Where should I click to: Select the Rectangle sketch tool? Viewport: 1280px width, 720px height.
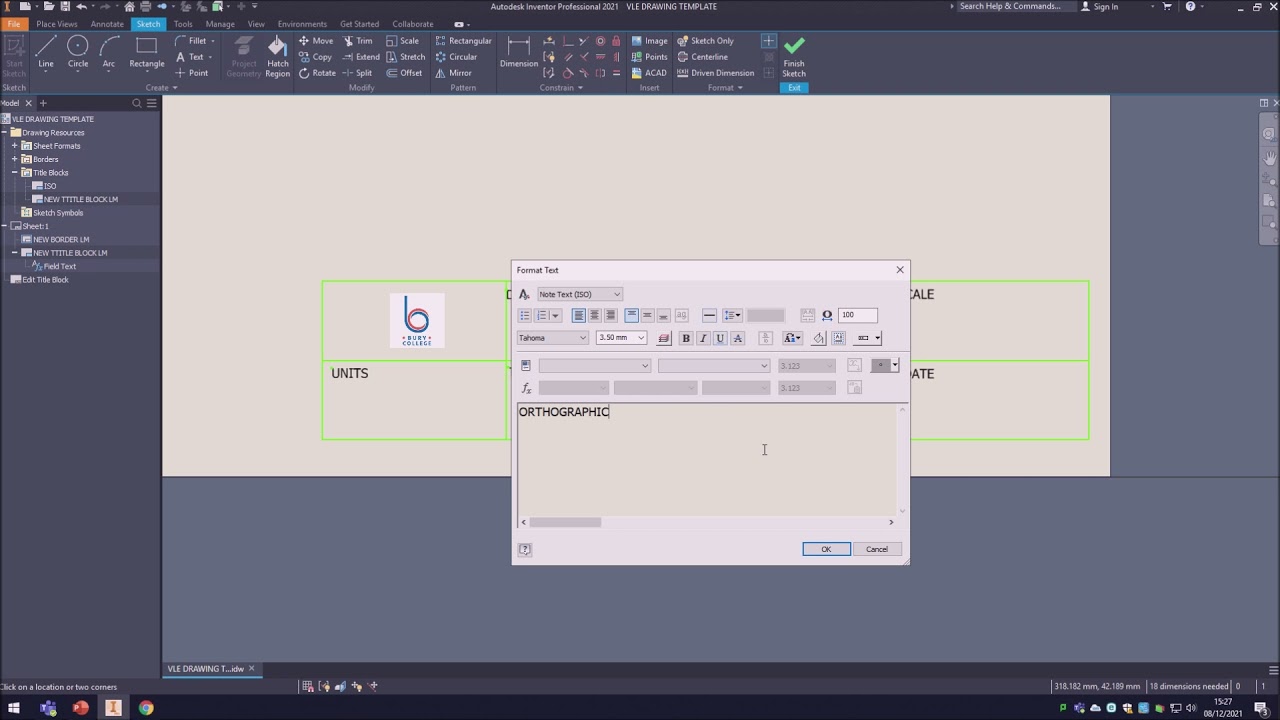pos(146,52)
